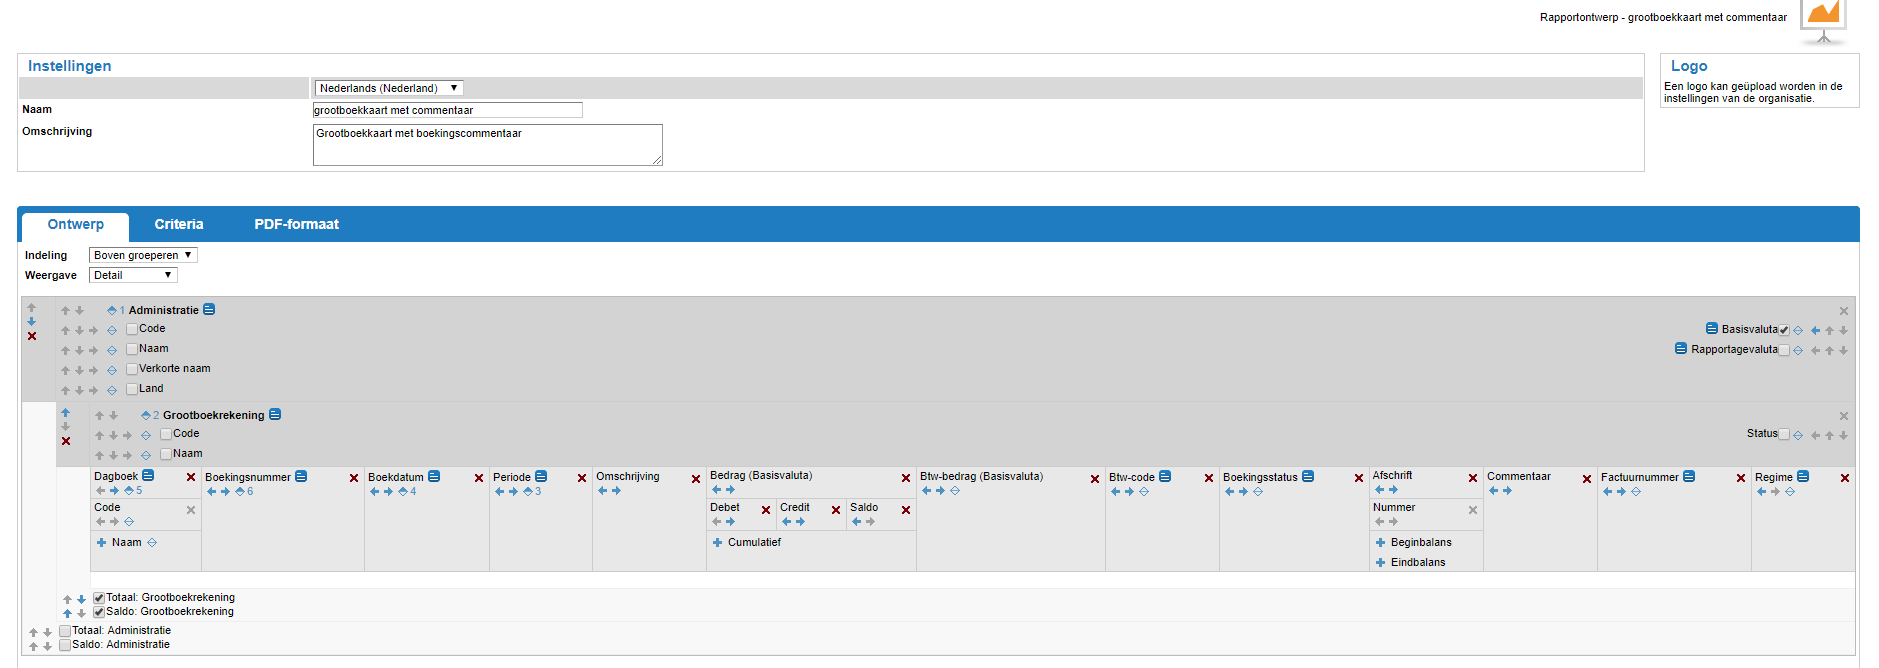Open Administratie group settings icon
The image size is (1879, 668).
(209, 310)
